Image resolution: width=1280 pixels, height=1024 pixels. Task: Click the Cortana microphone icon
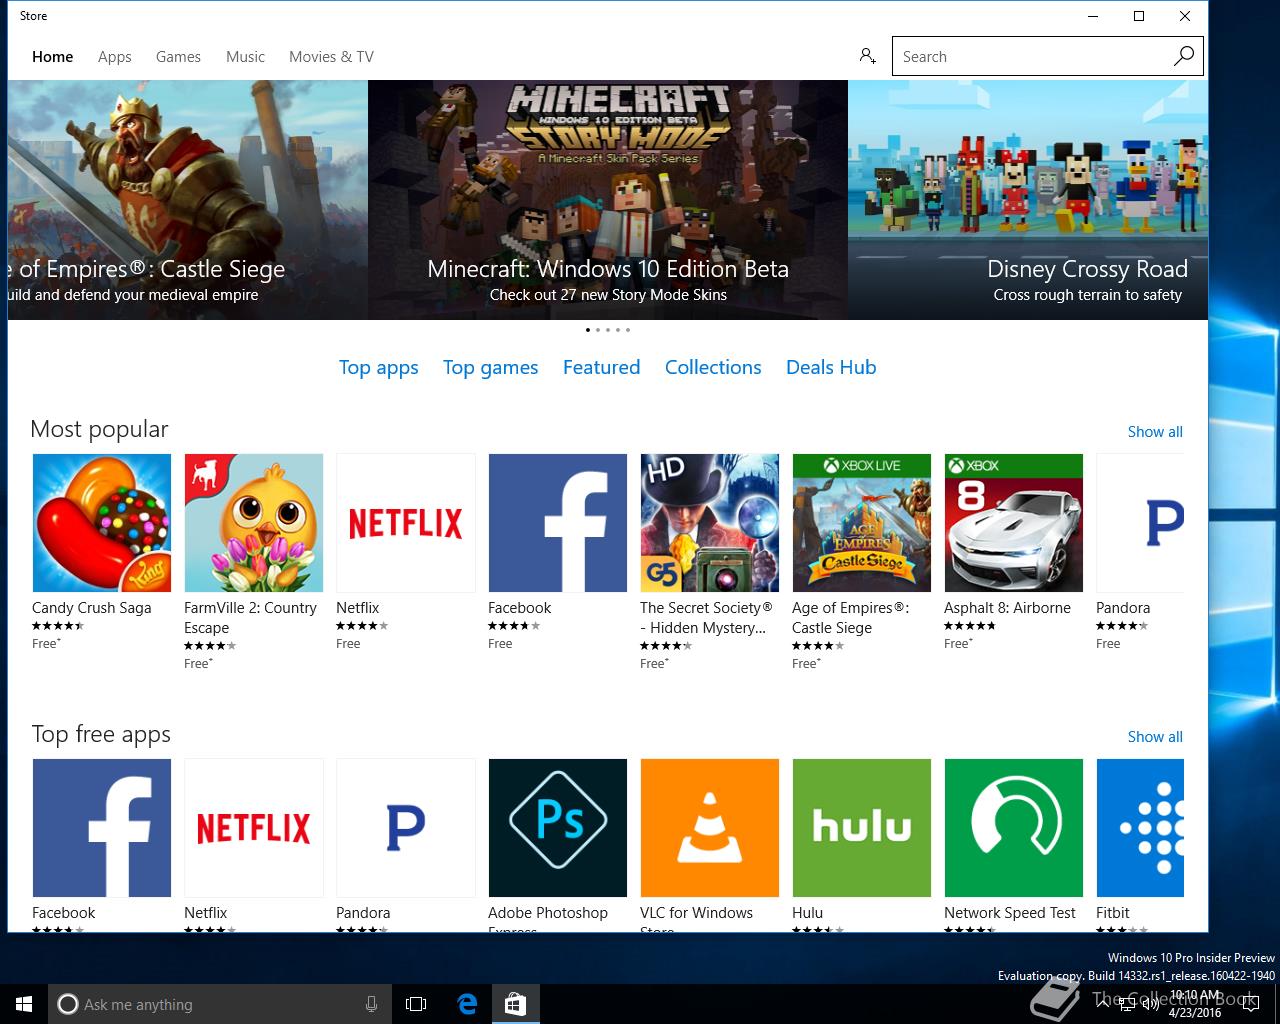coord(371,1004)
